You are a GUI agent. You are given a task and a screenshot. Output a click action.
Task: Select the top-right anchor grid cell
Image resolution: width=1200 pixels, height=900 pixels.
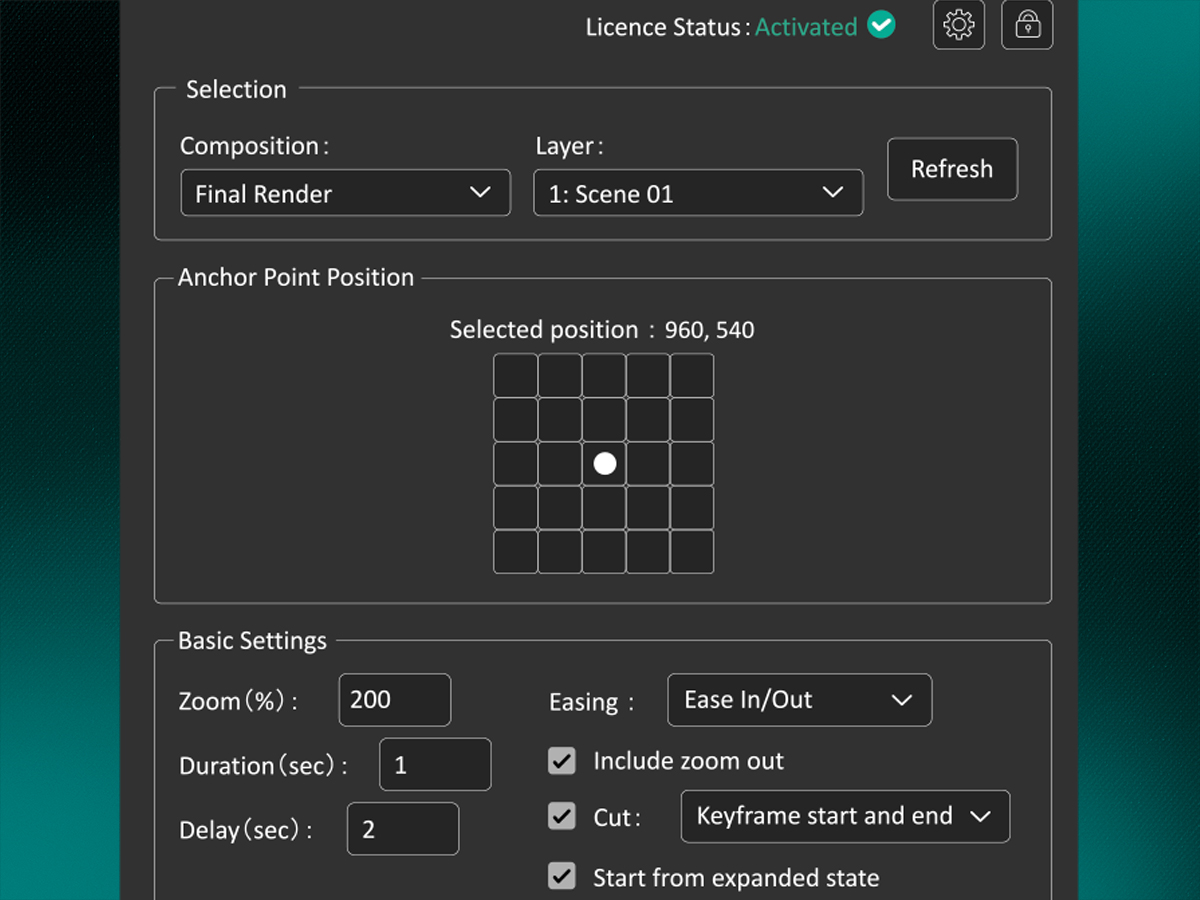pos(692,376)
